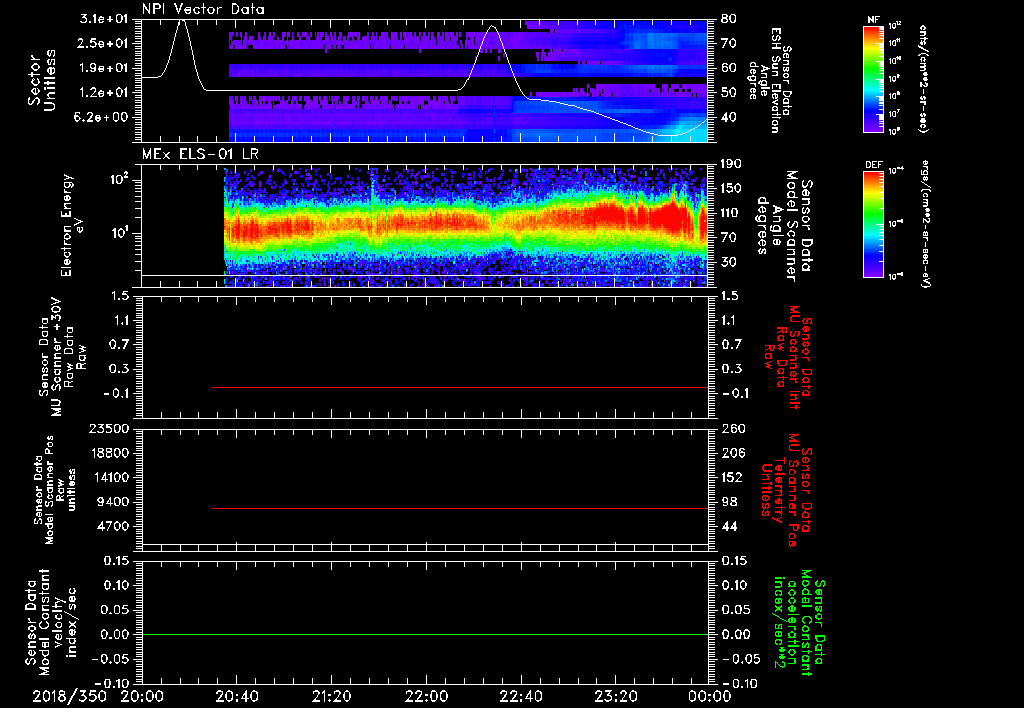Screen dimensions: 1024x708
Task: Click the '98' telemetry tick value
Action: pyautogui.click(x=729, y=502)
